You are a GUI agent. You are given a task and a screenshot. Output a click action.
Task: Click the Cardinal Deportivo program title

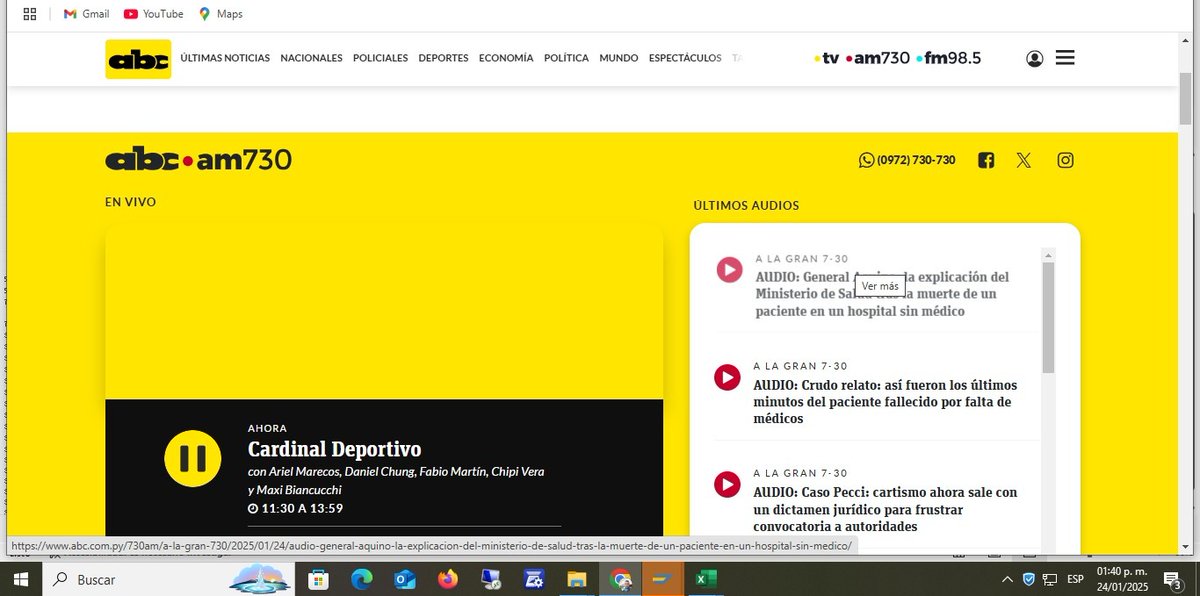334,450
